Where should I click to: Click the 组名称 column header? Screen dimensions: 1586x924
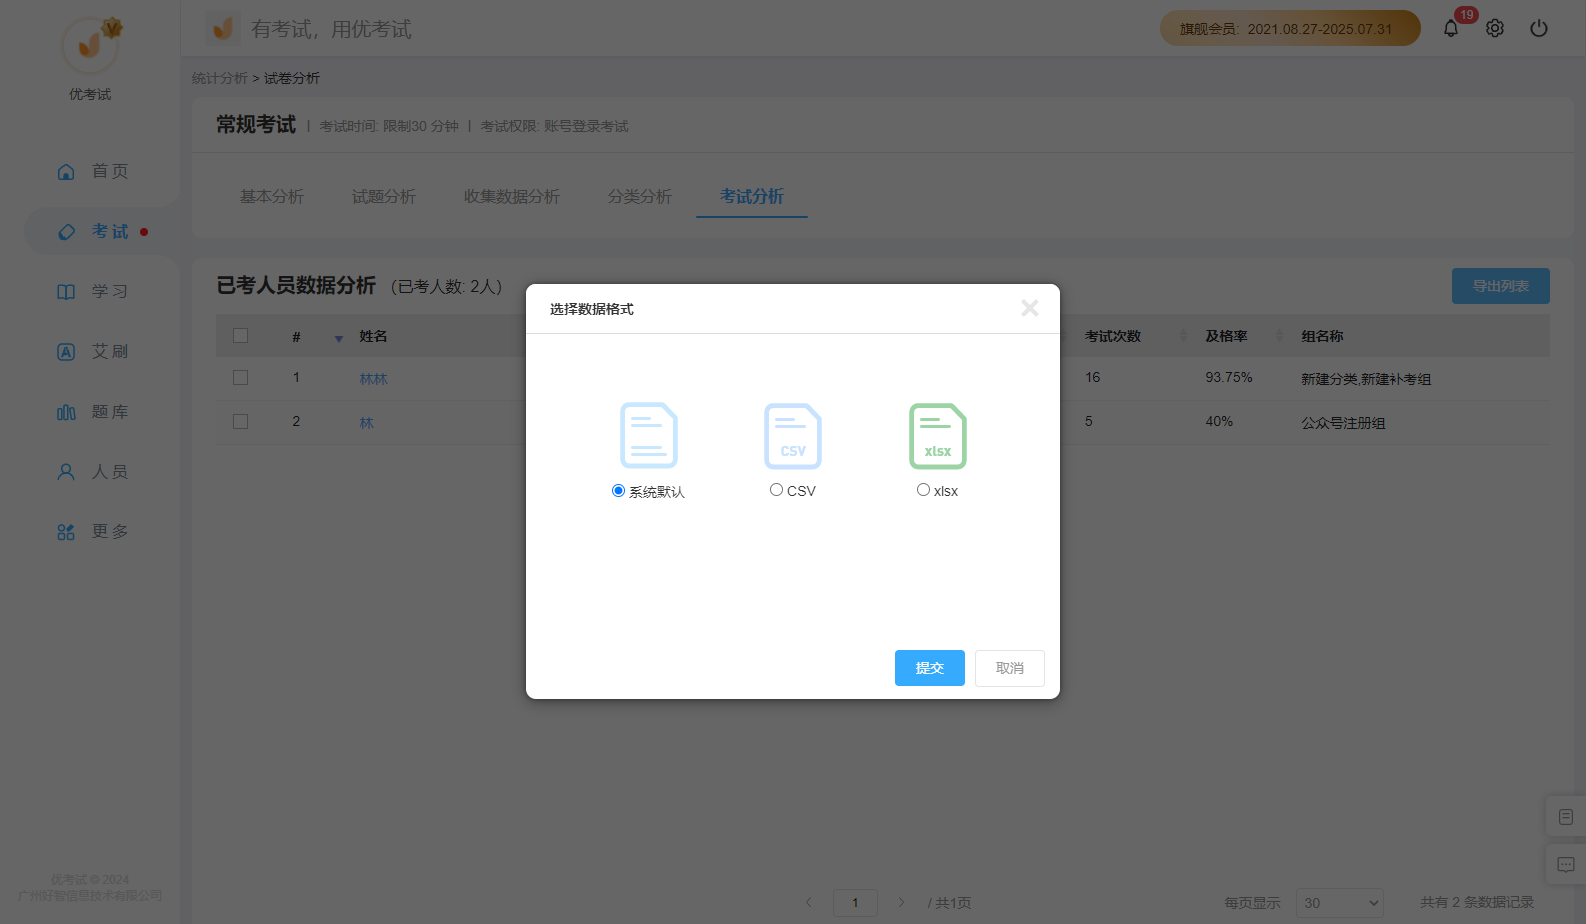point(1322,336)
